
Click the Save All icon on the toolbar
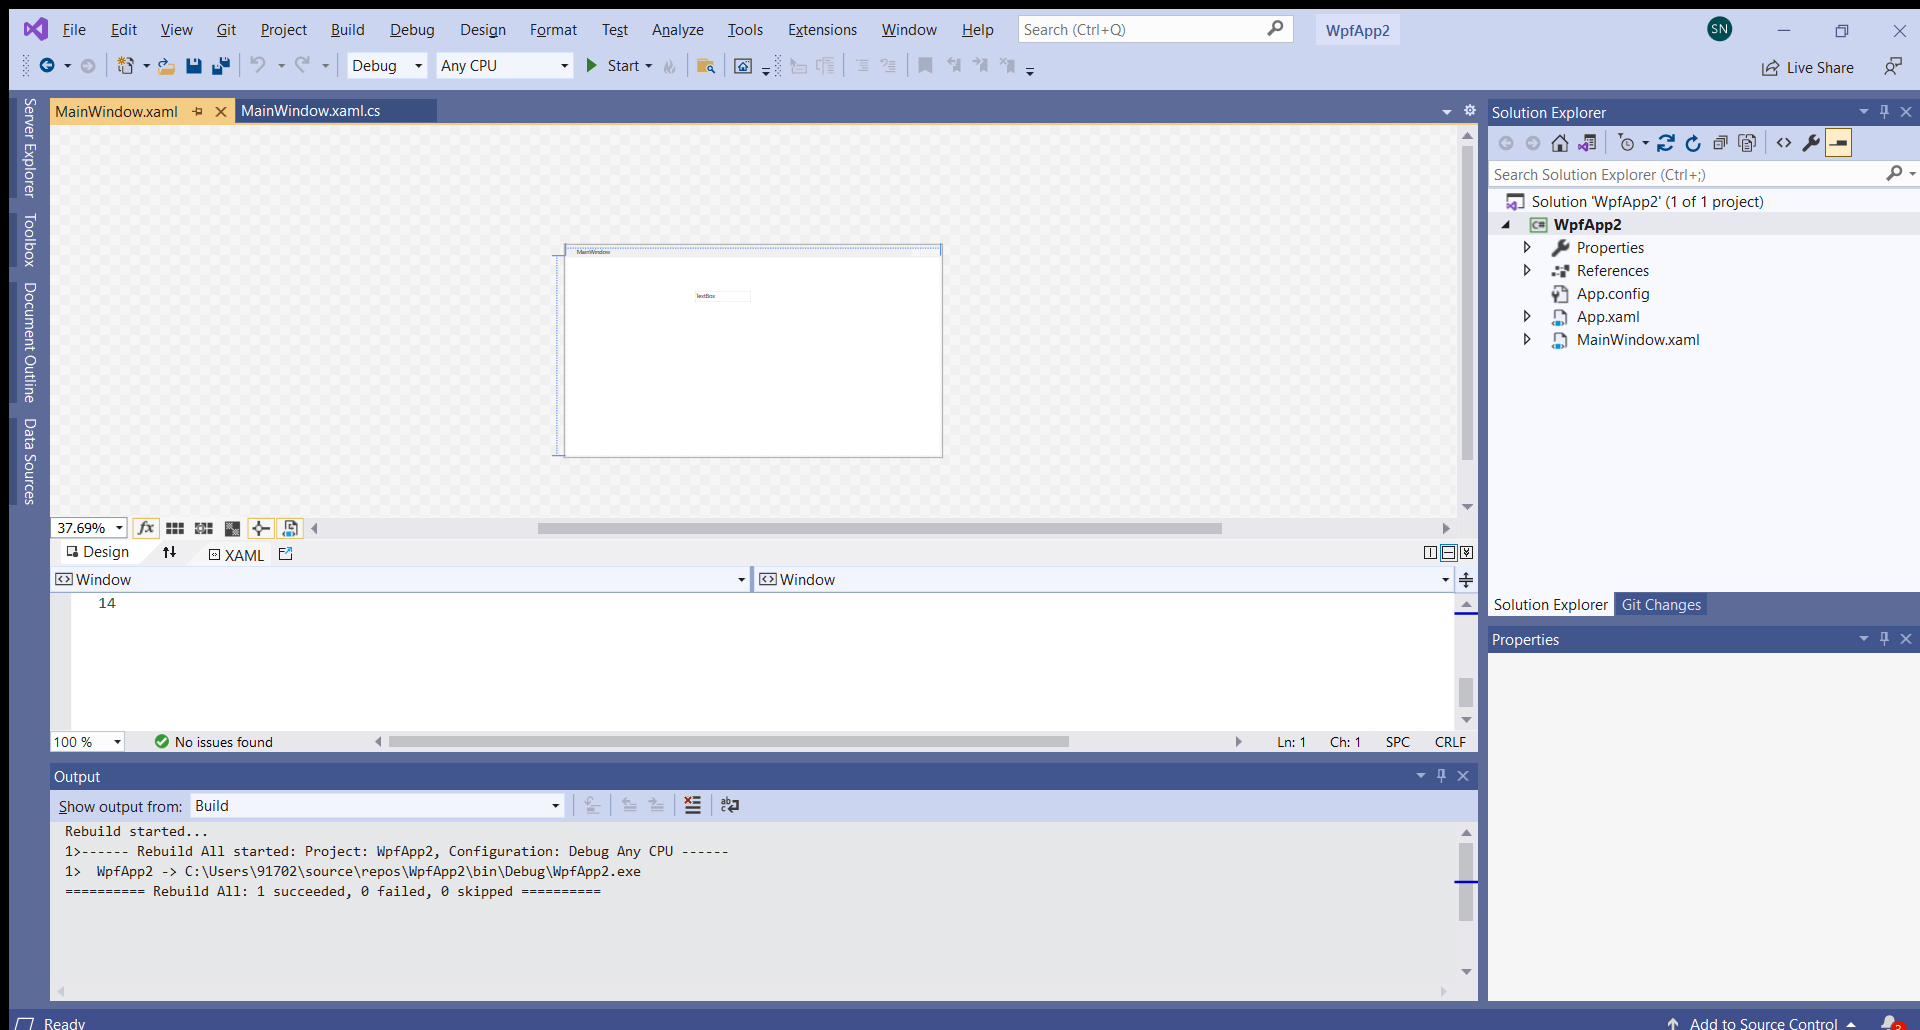point(221,65)
